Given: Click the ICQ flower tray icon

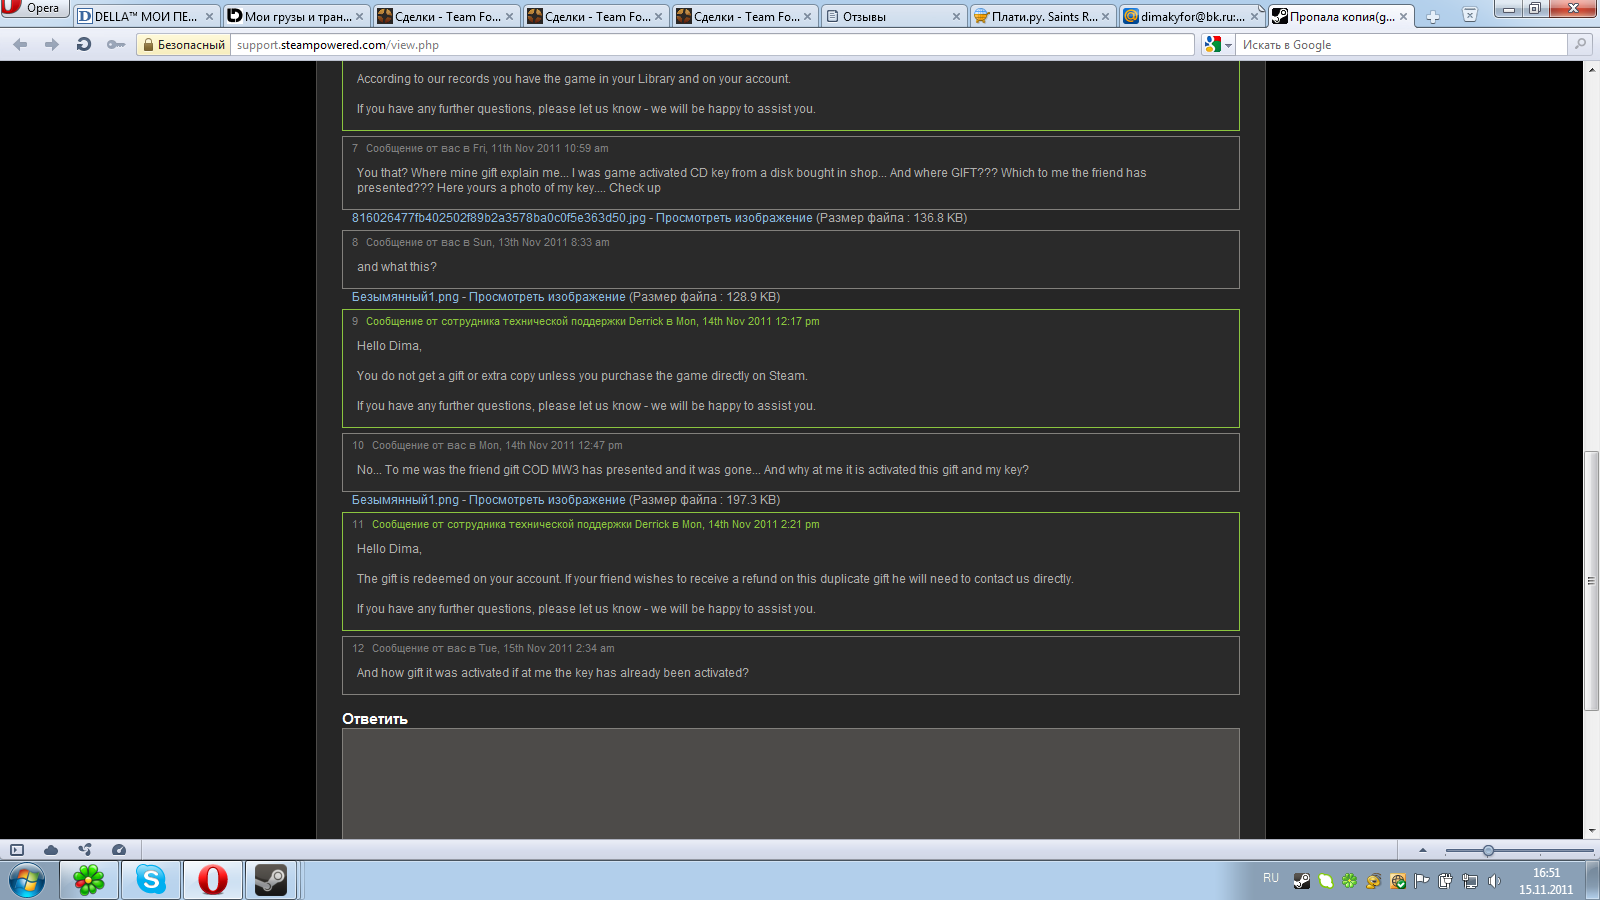Looking at the screenshot, I should tap(1350, 881).
